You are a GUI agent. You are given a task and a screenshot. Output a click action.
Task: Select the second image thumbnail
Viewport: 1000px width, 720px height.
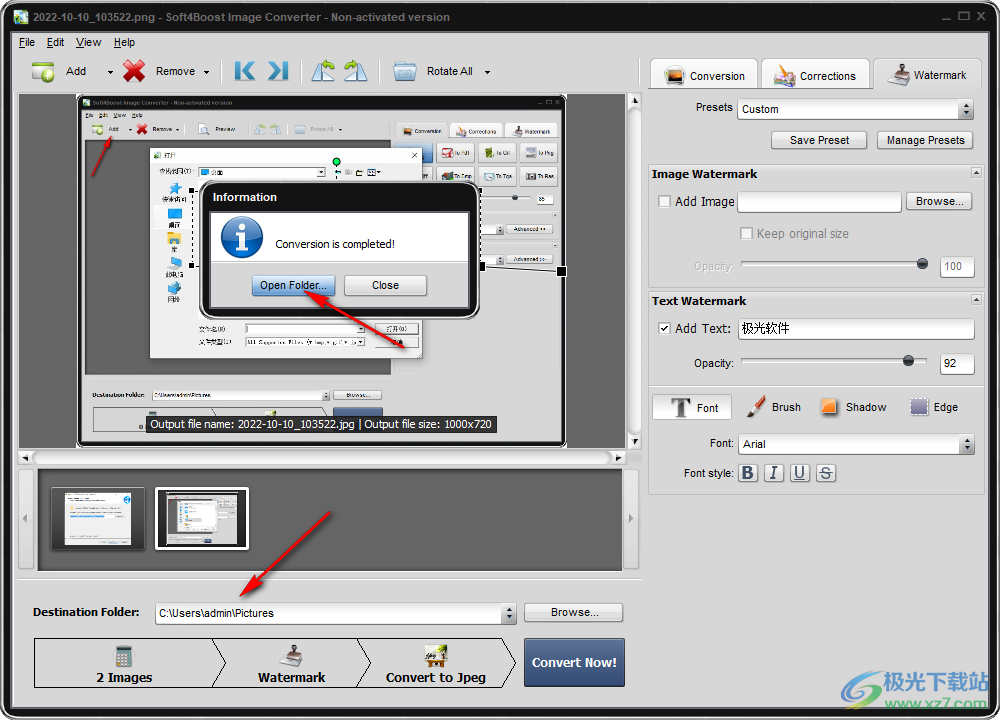coord(202,518)
